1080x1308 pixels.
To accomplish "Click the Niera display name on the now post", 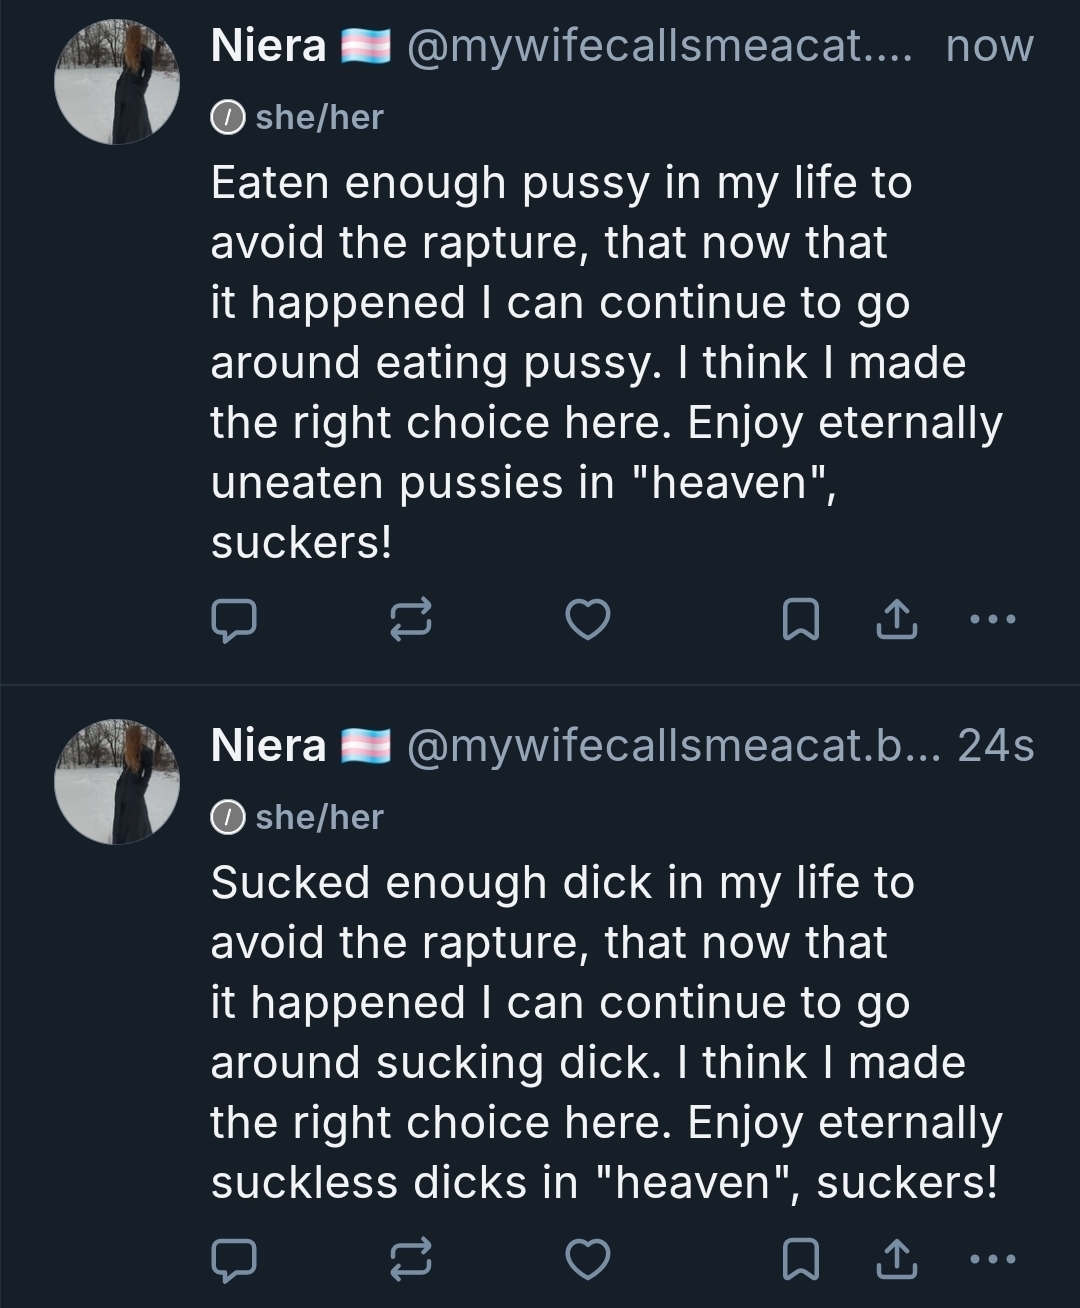I will (268, 46).
